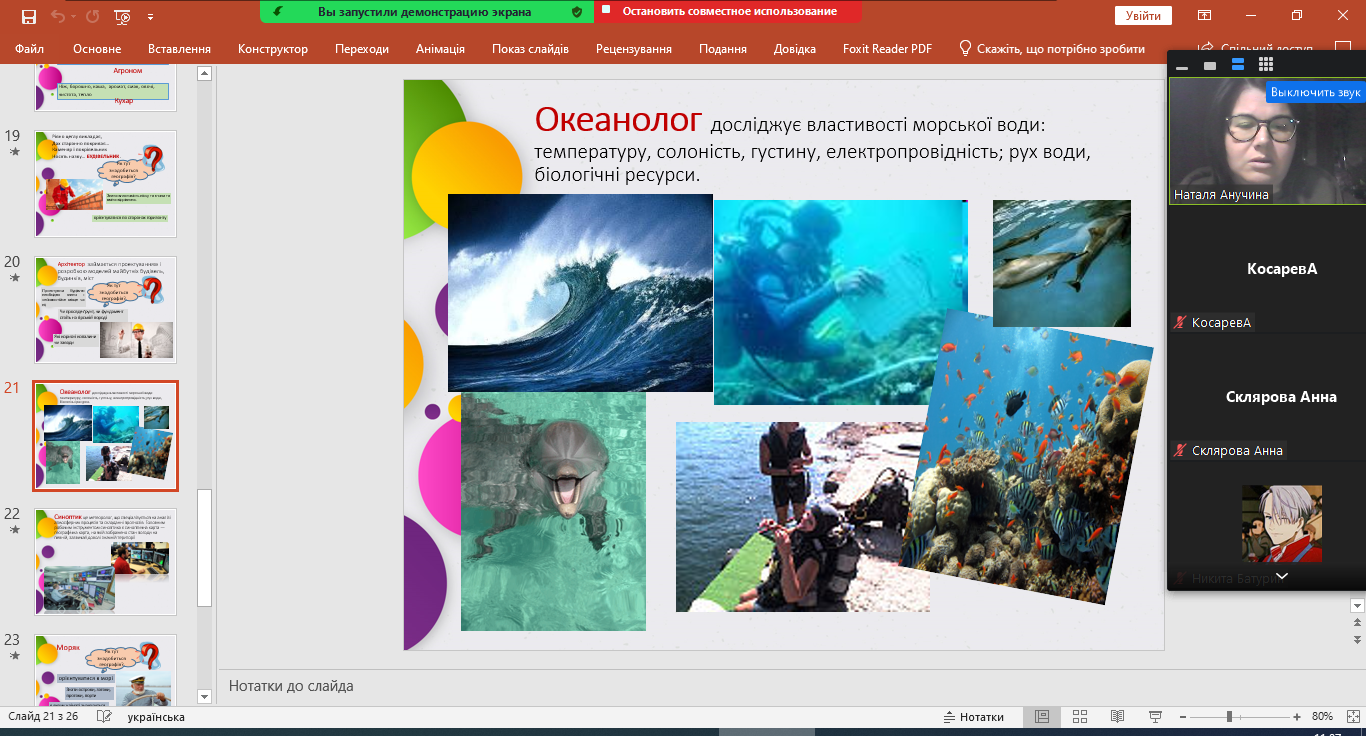Click the Спільний доступ share button

[x=1254, y=49]
